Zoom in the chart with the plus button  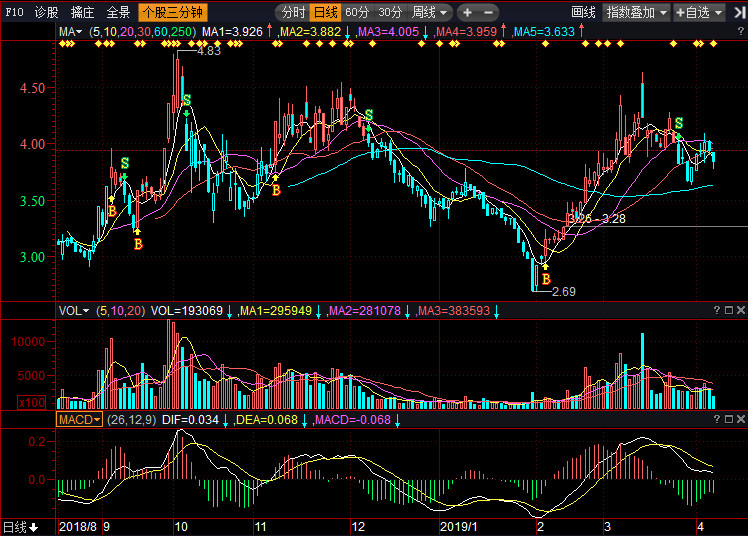[467, 12]
